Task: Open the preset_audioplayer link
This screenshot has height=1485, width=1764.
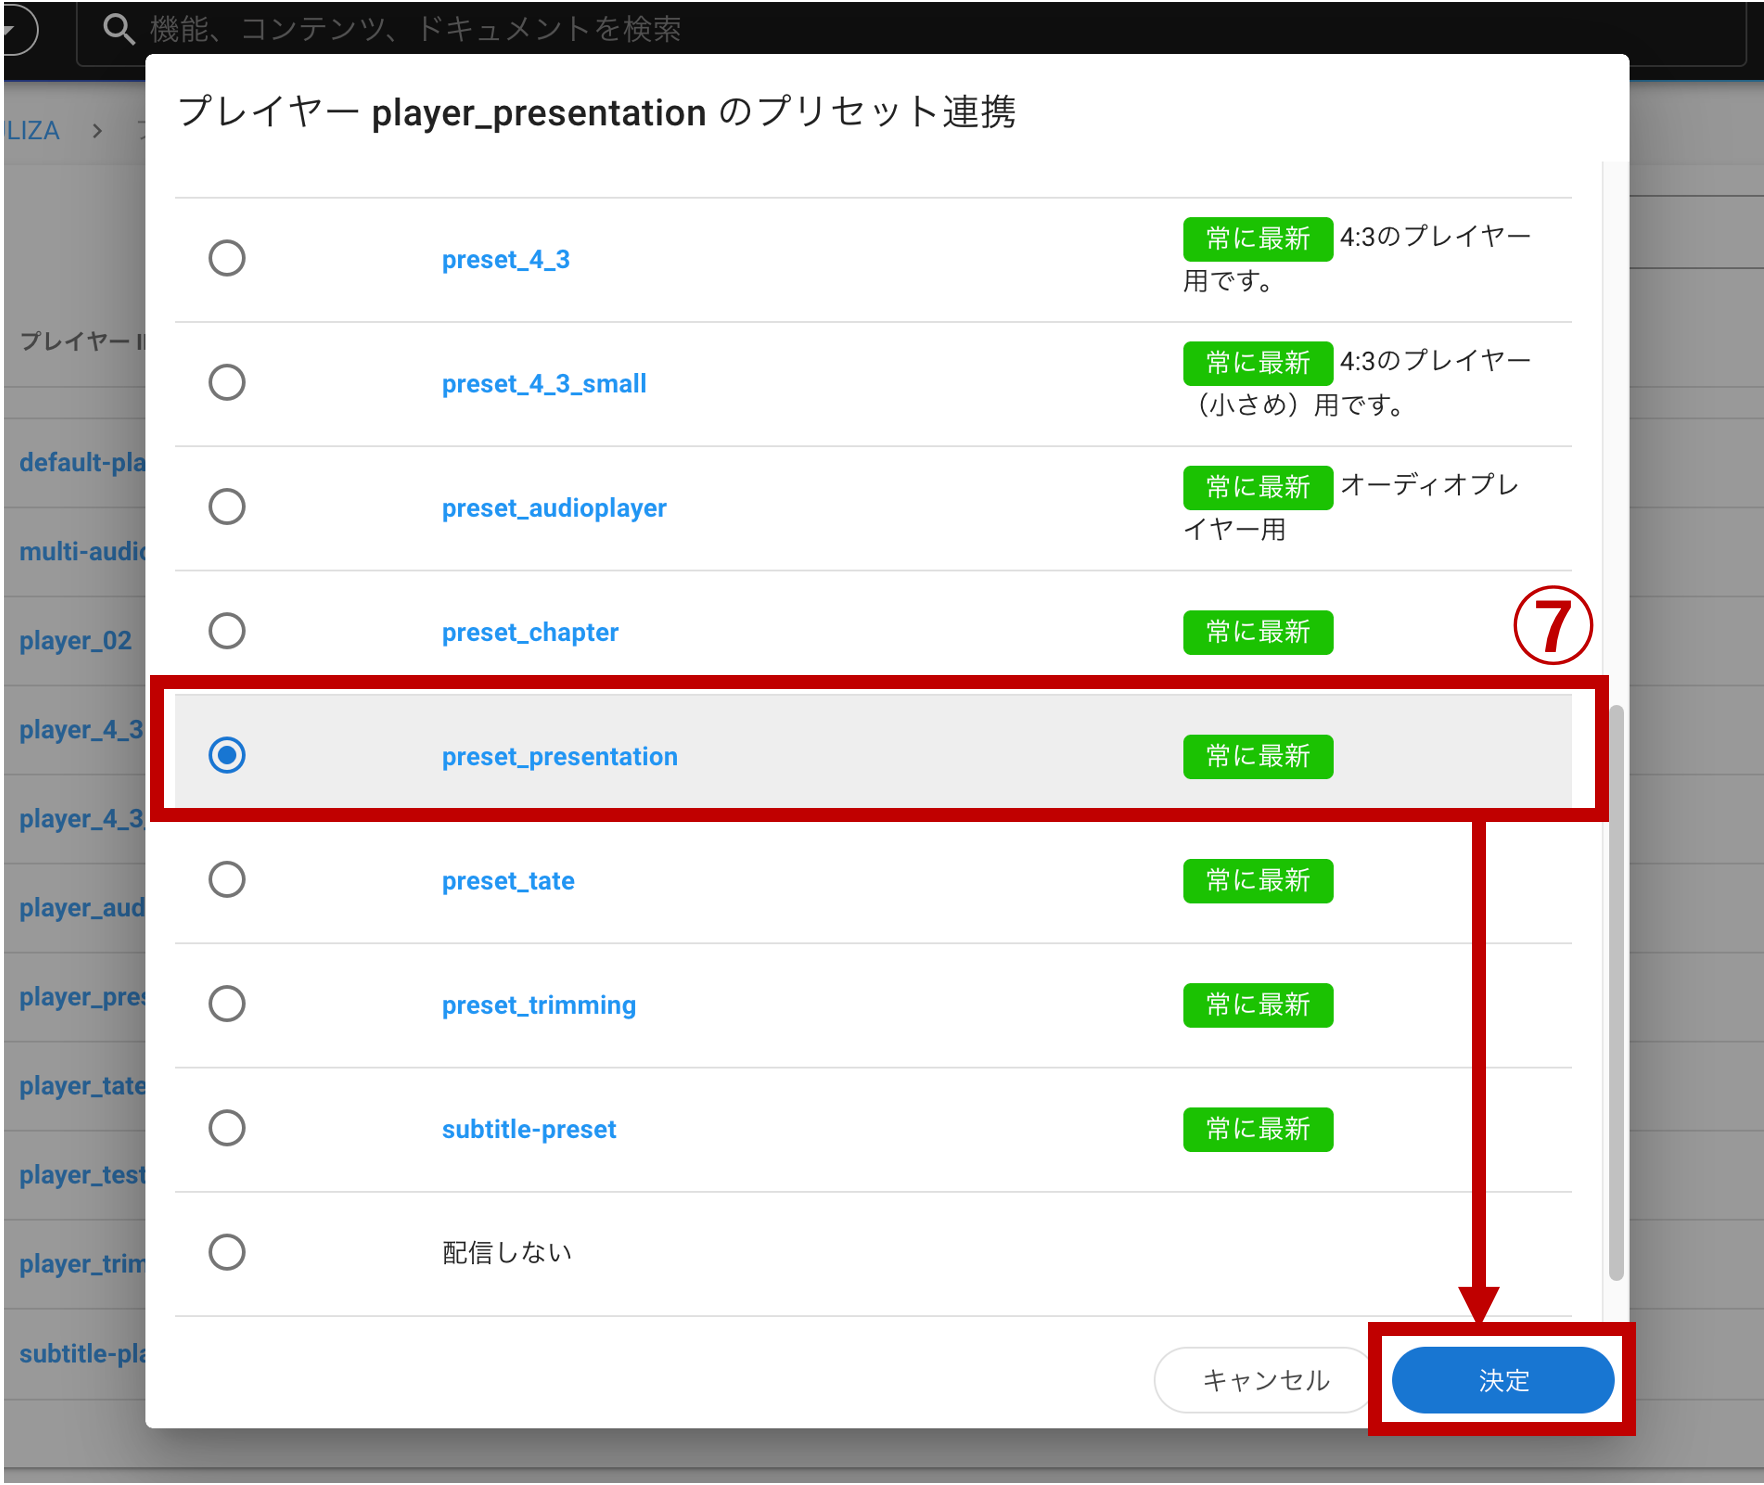Action: pyautogui.click(x=554, y=508)
